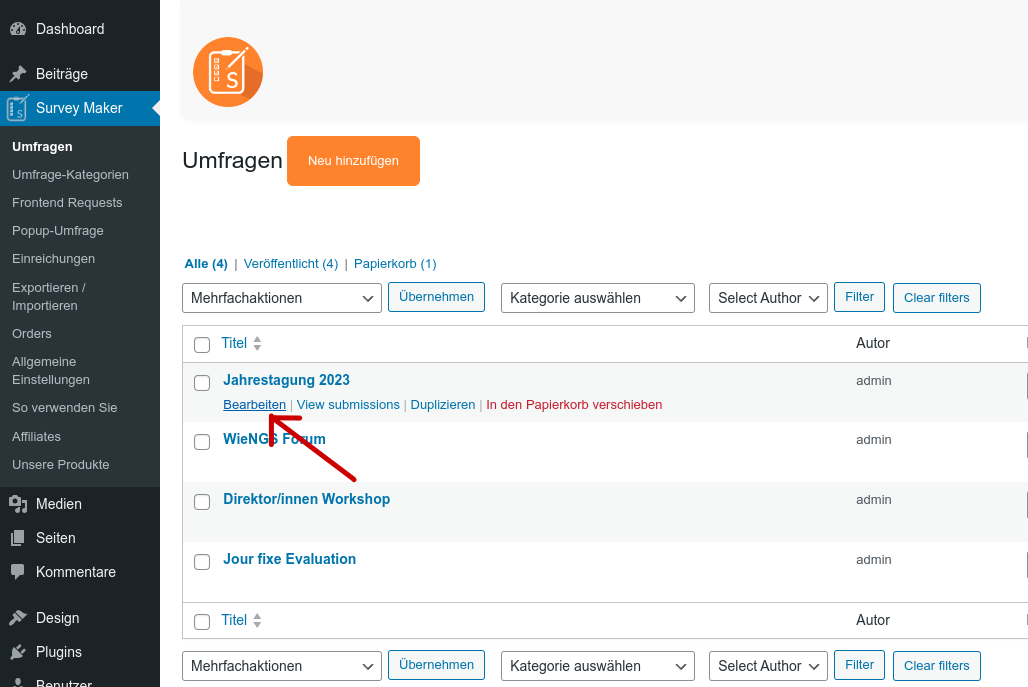Tick the WieNGS Forum row checkbox
The width and height of the screenshot is (1028, 687).
202,442
